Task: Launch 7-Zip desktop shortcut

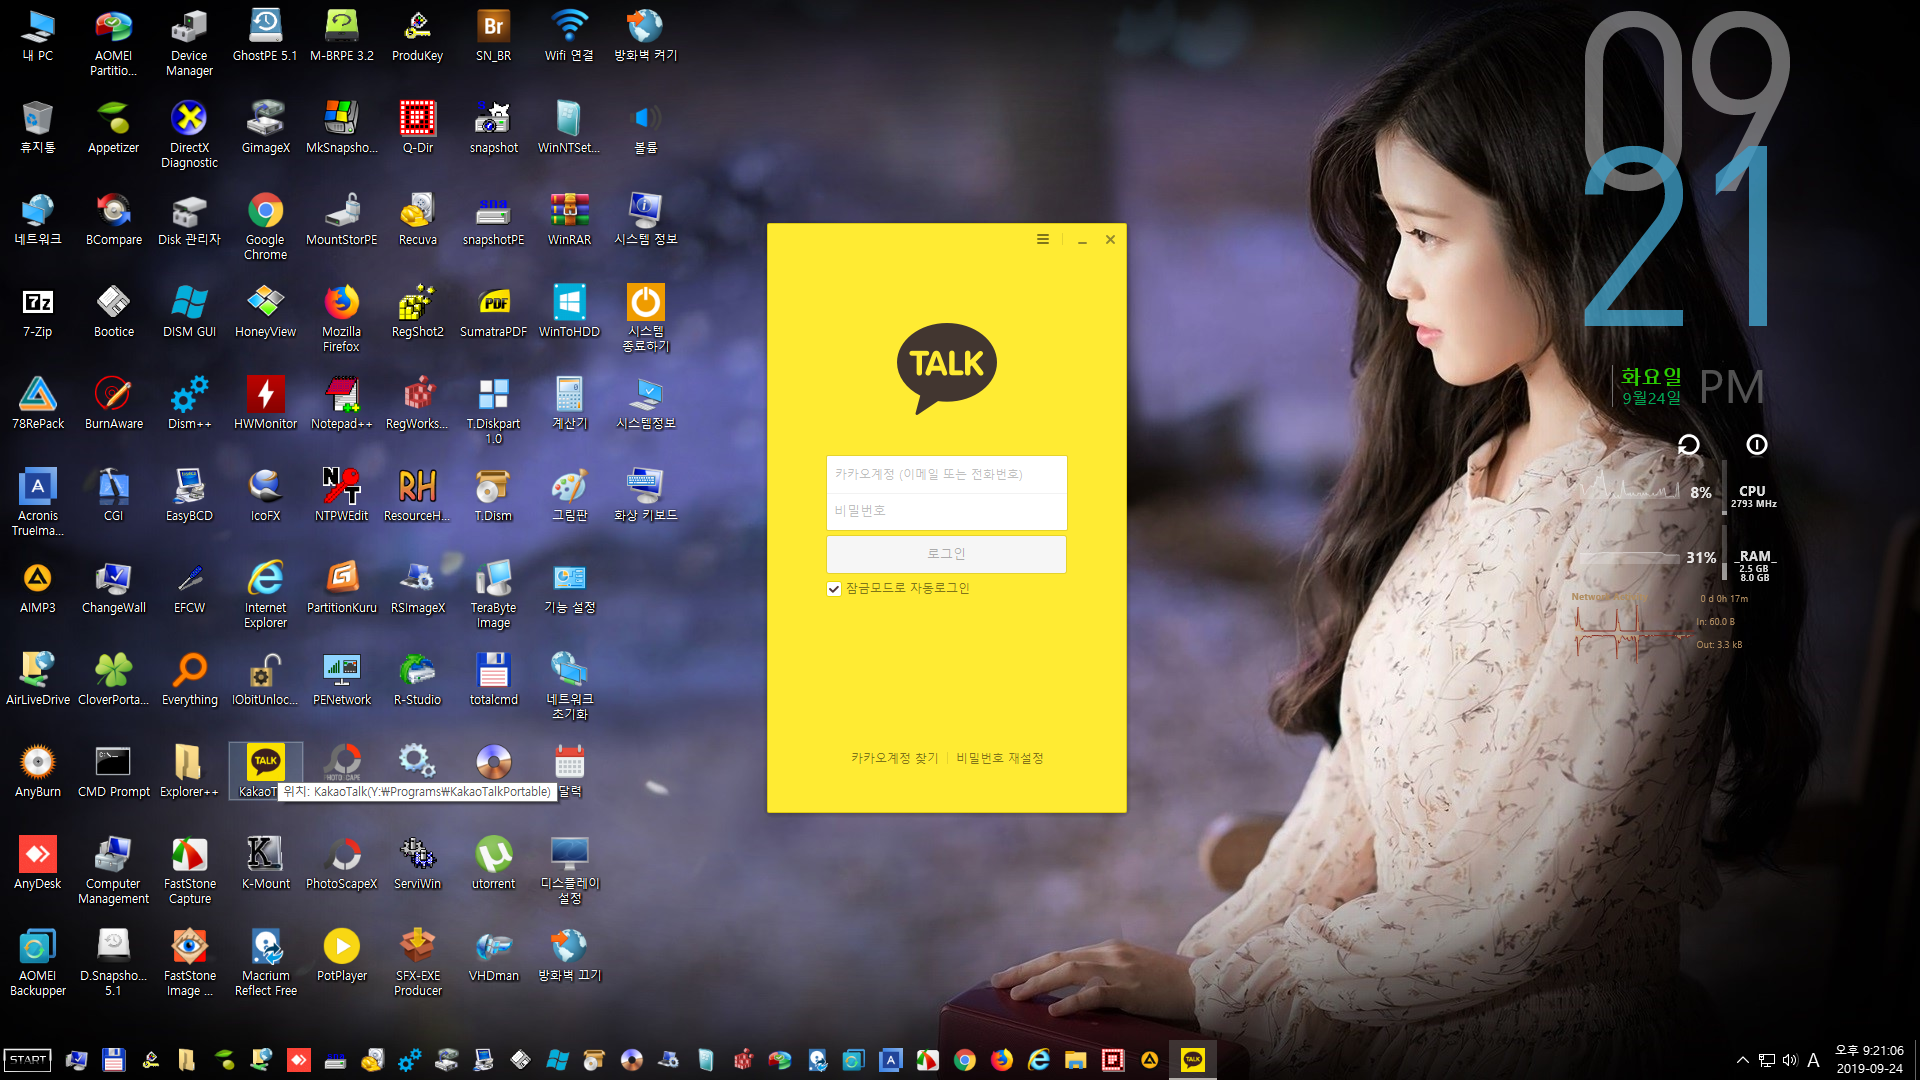Action: tap(38, 311)
